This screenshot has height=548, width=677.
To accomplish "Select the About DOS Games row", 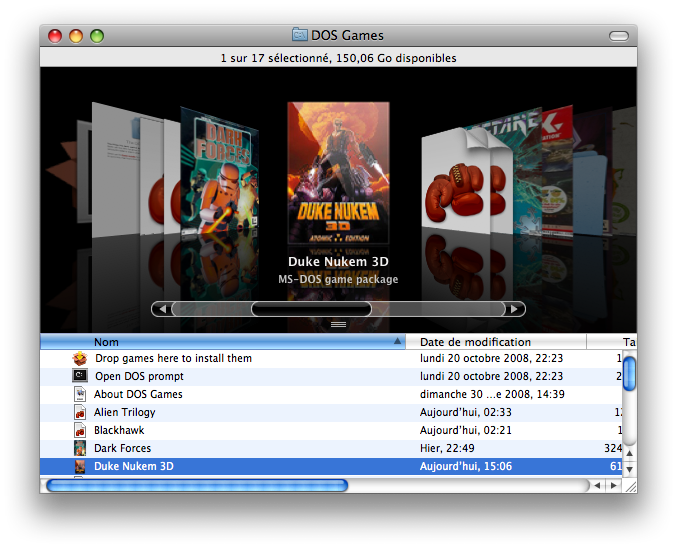I will [331, 394].
